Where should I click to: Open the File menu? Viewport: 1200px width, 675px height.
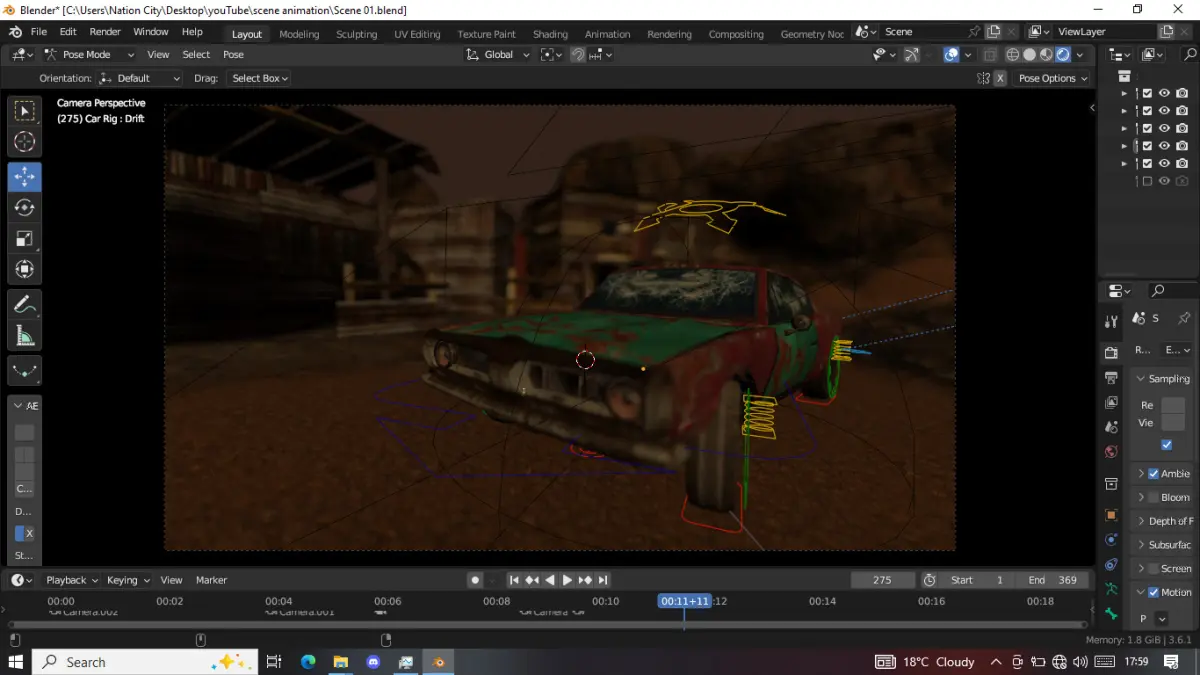pos(38,32)
